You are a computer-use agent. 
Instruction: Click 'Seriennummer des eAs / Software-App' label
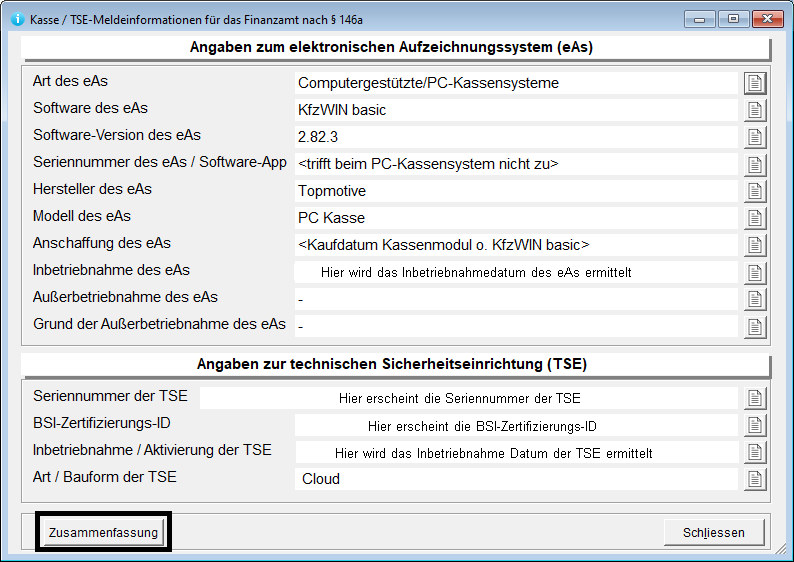click(x=160, y=162)
